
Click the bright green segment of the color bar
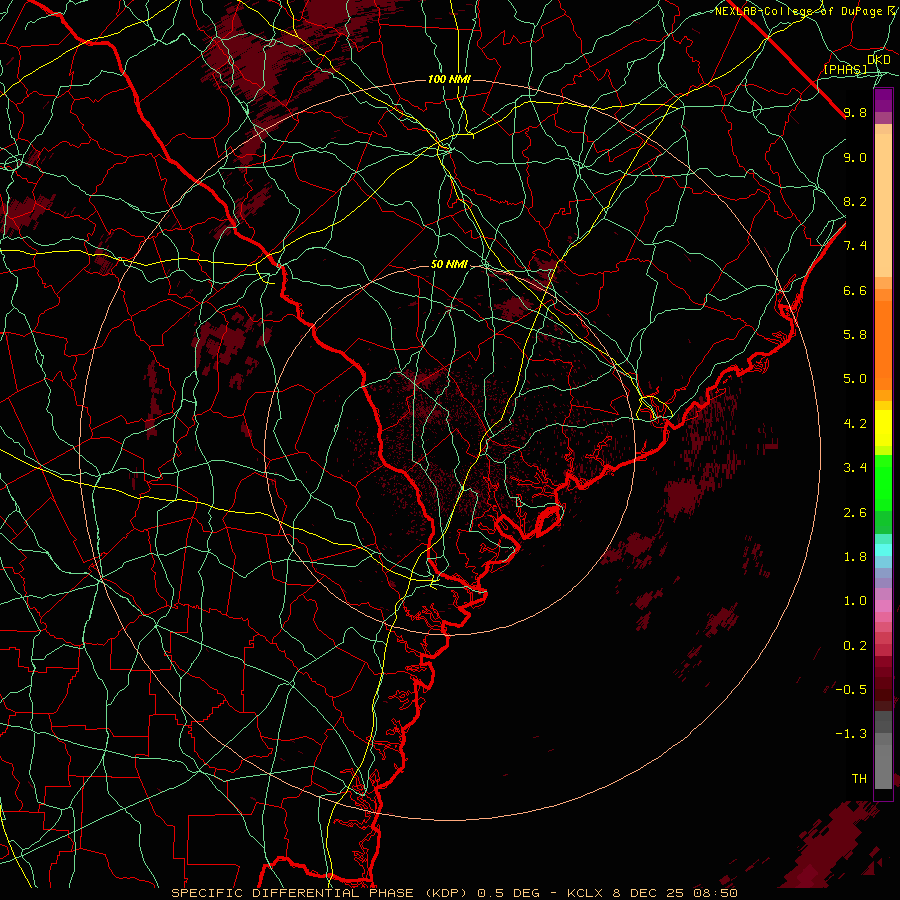click(x=883, y=482)
